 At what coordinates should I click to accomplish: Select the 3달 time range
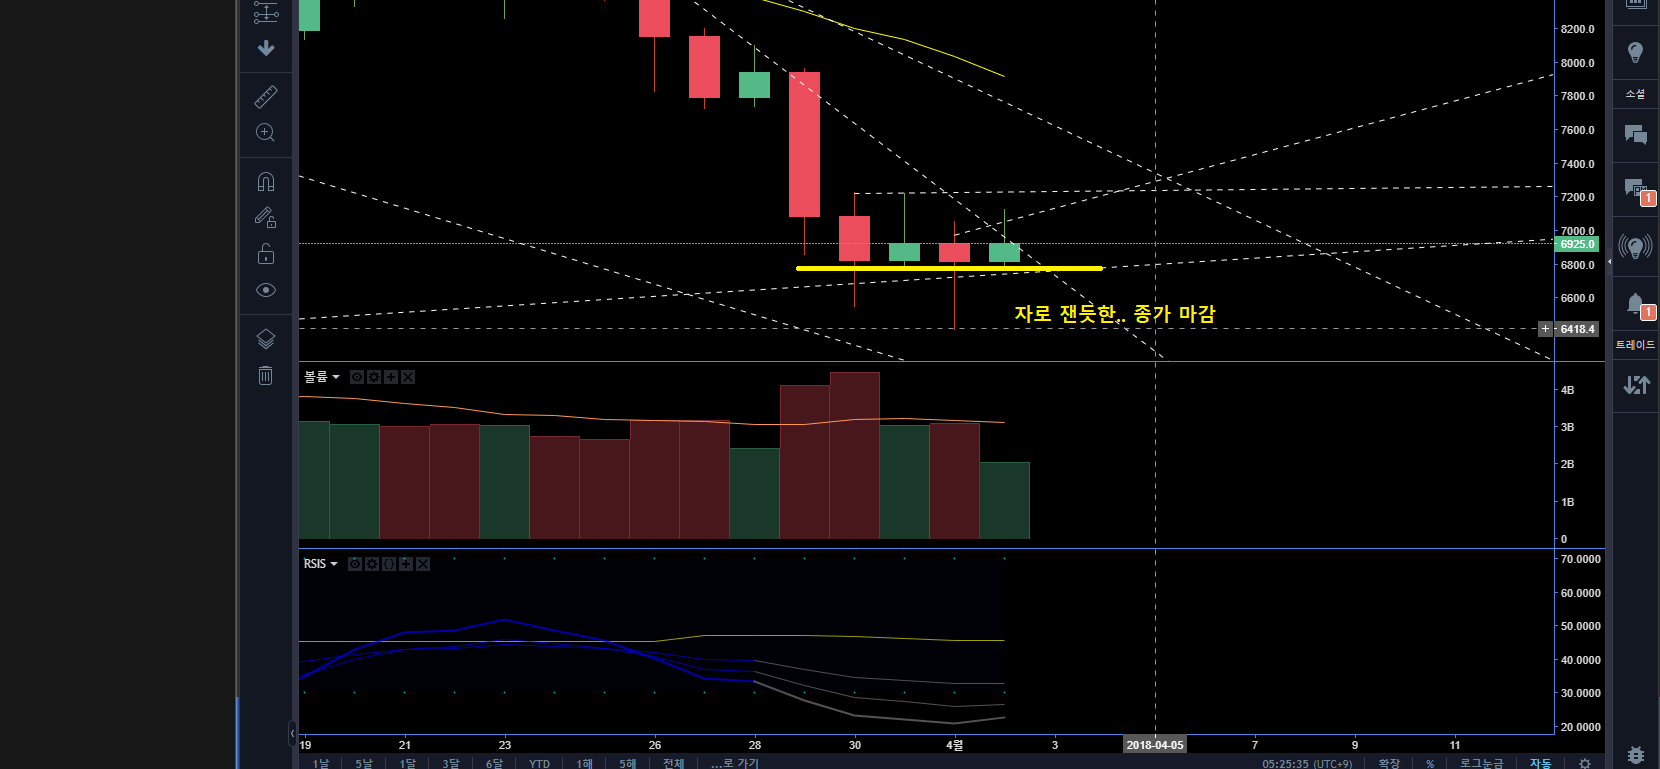451,763
